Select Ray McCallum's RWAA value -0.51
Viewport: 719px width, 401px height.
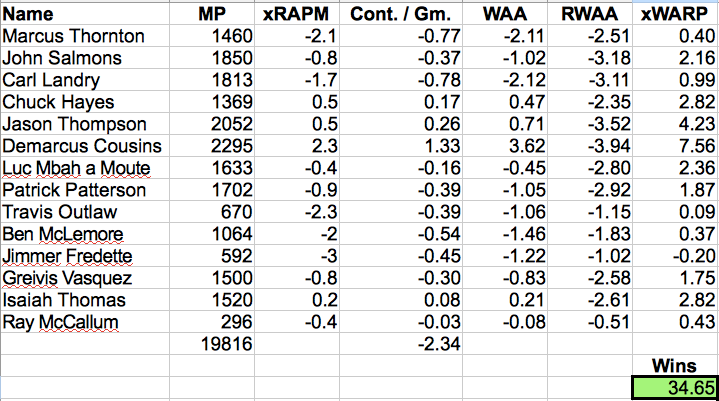coord(590,322)
